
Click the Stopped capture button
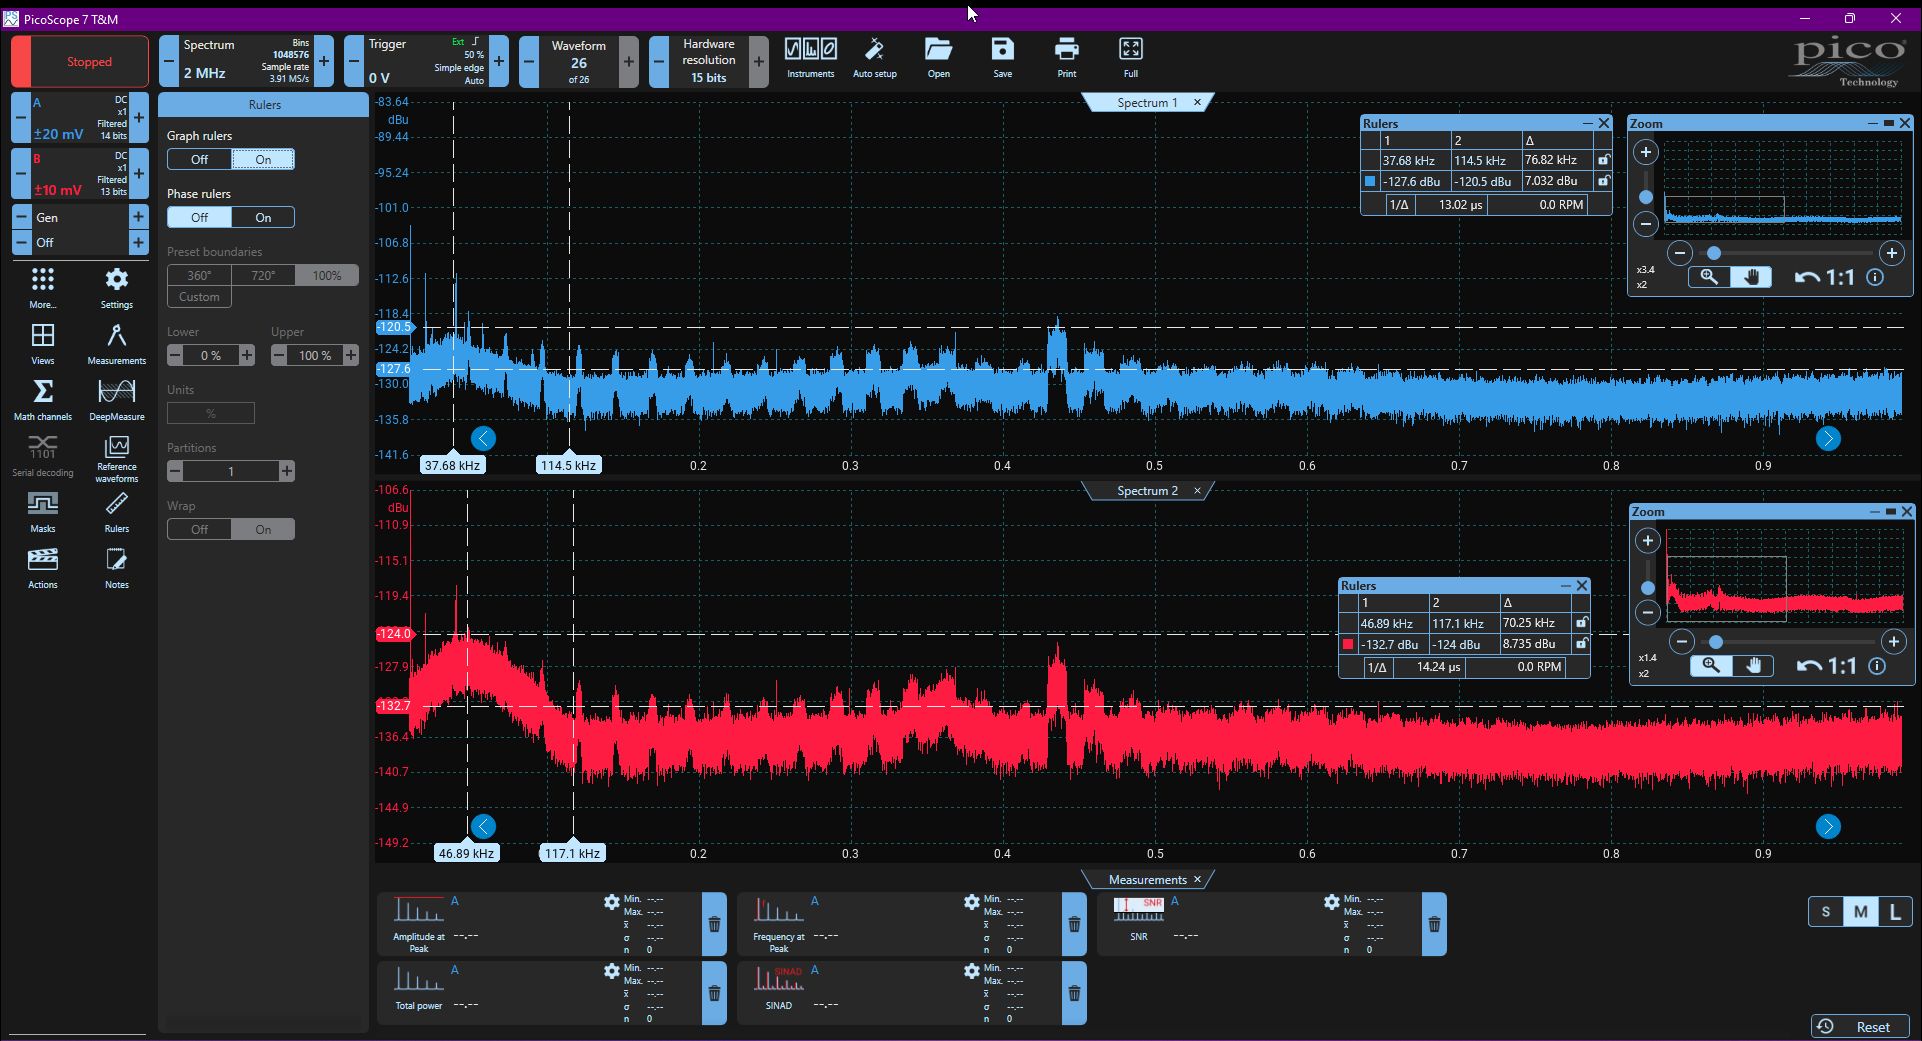pos(80,61)
